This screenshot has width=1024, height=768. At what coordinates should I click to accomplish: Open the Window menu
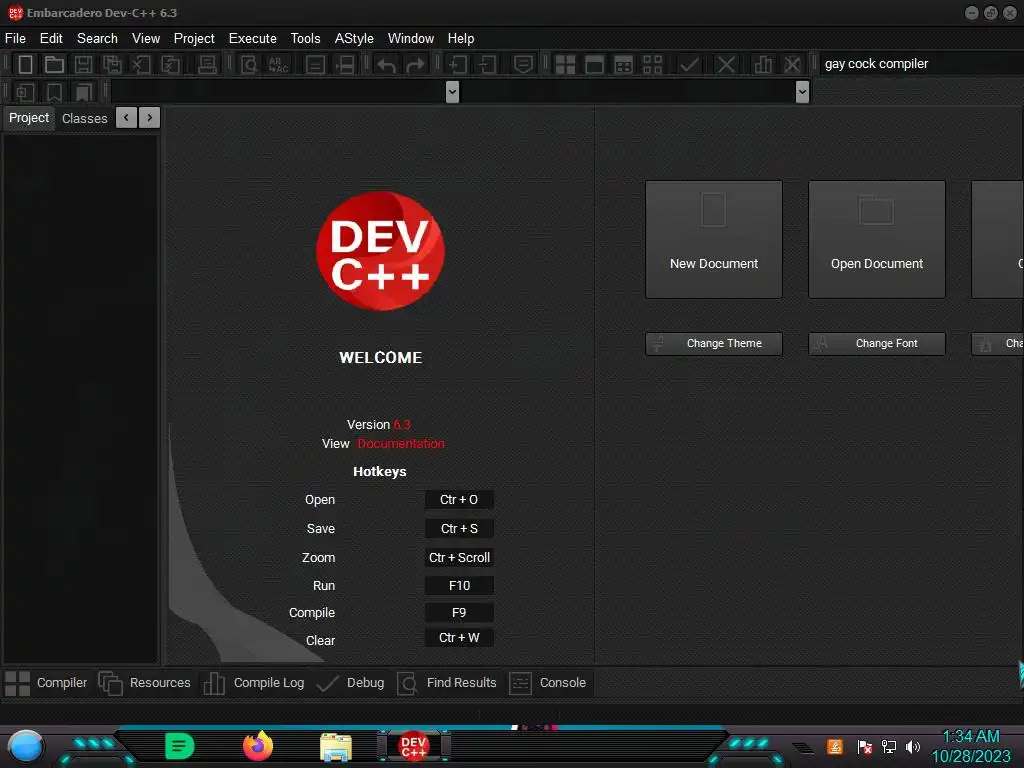click(x=411, y=39)
